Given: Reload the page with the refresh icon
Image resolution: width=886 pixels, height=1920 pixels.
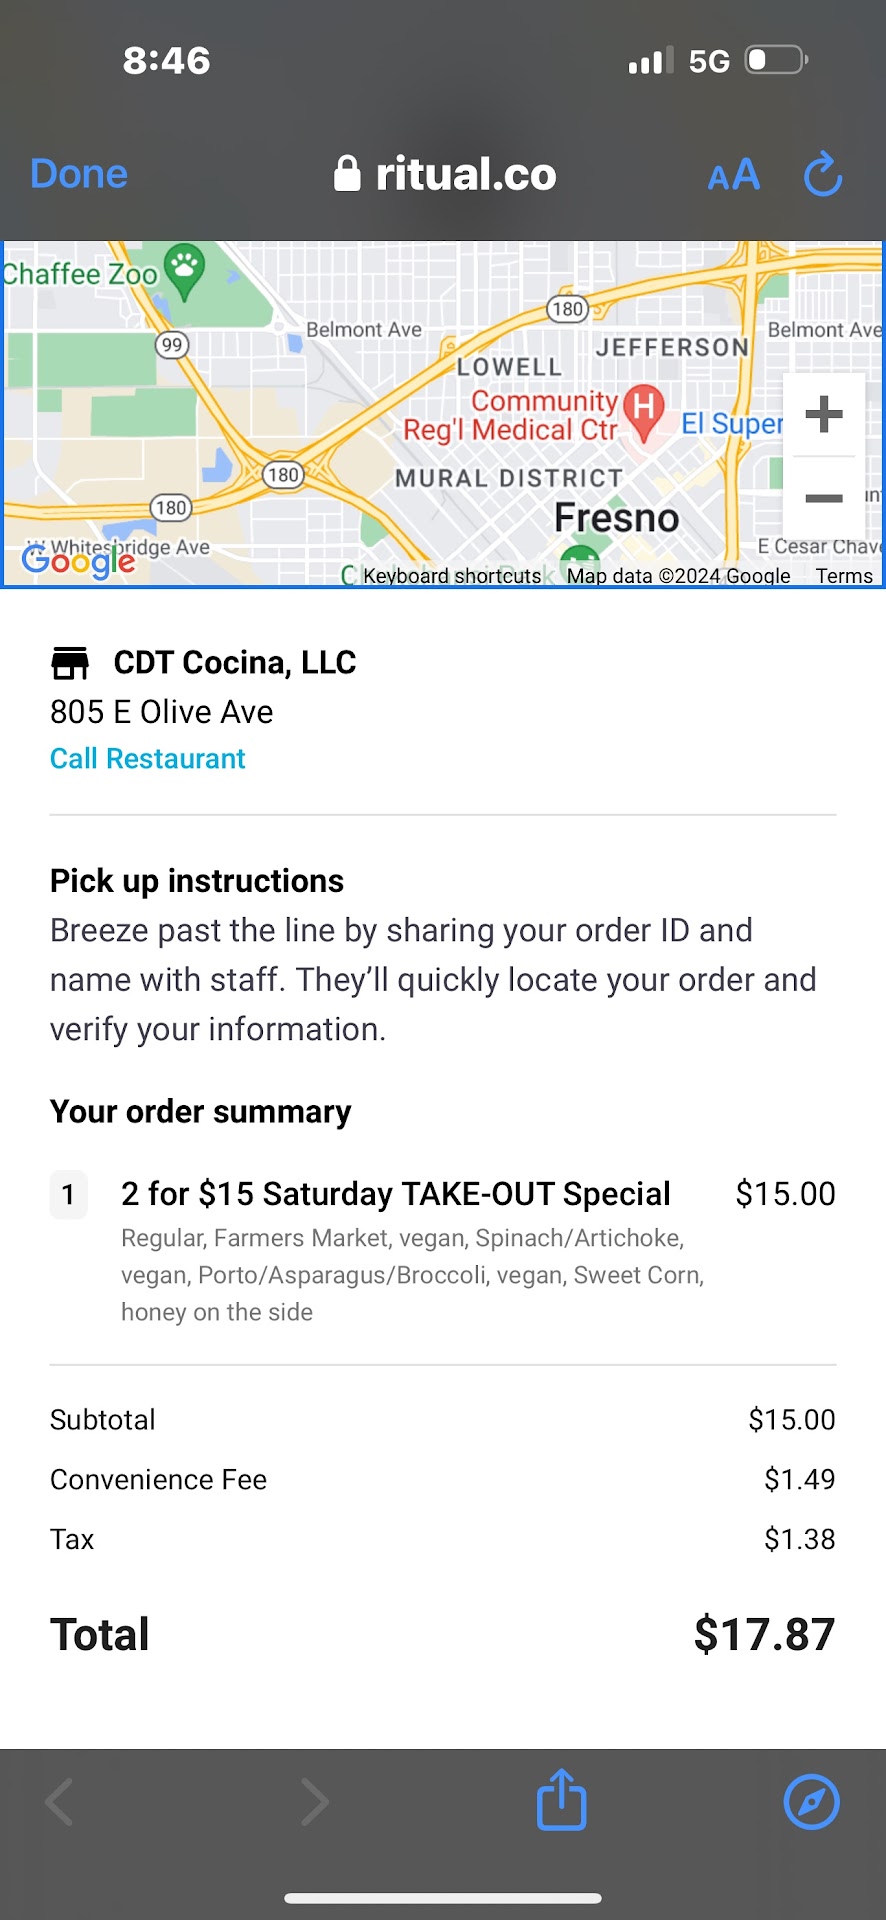Looking at the screenshot, I should point(823,175).
